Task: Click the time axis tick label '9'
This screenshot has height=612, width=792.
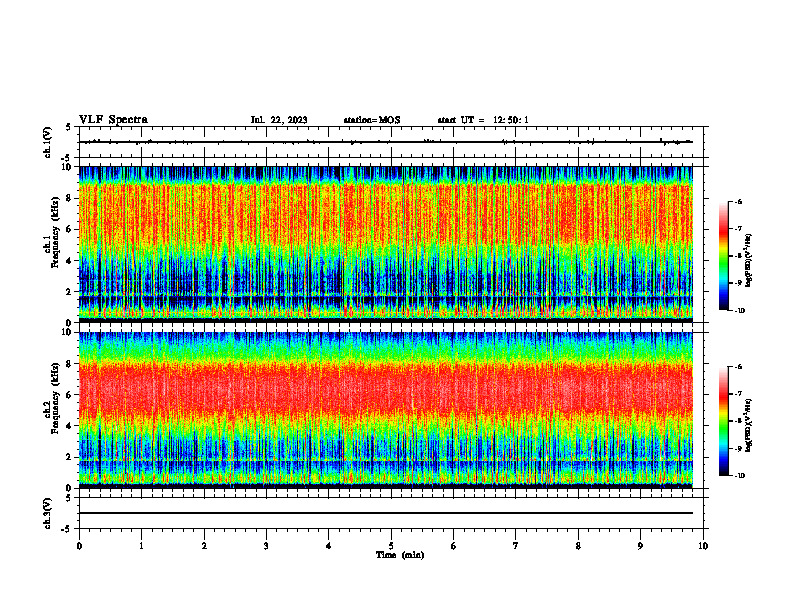Action: (x=640, y=546)
